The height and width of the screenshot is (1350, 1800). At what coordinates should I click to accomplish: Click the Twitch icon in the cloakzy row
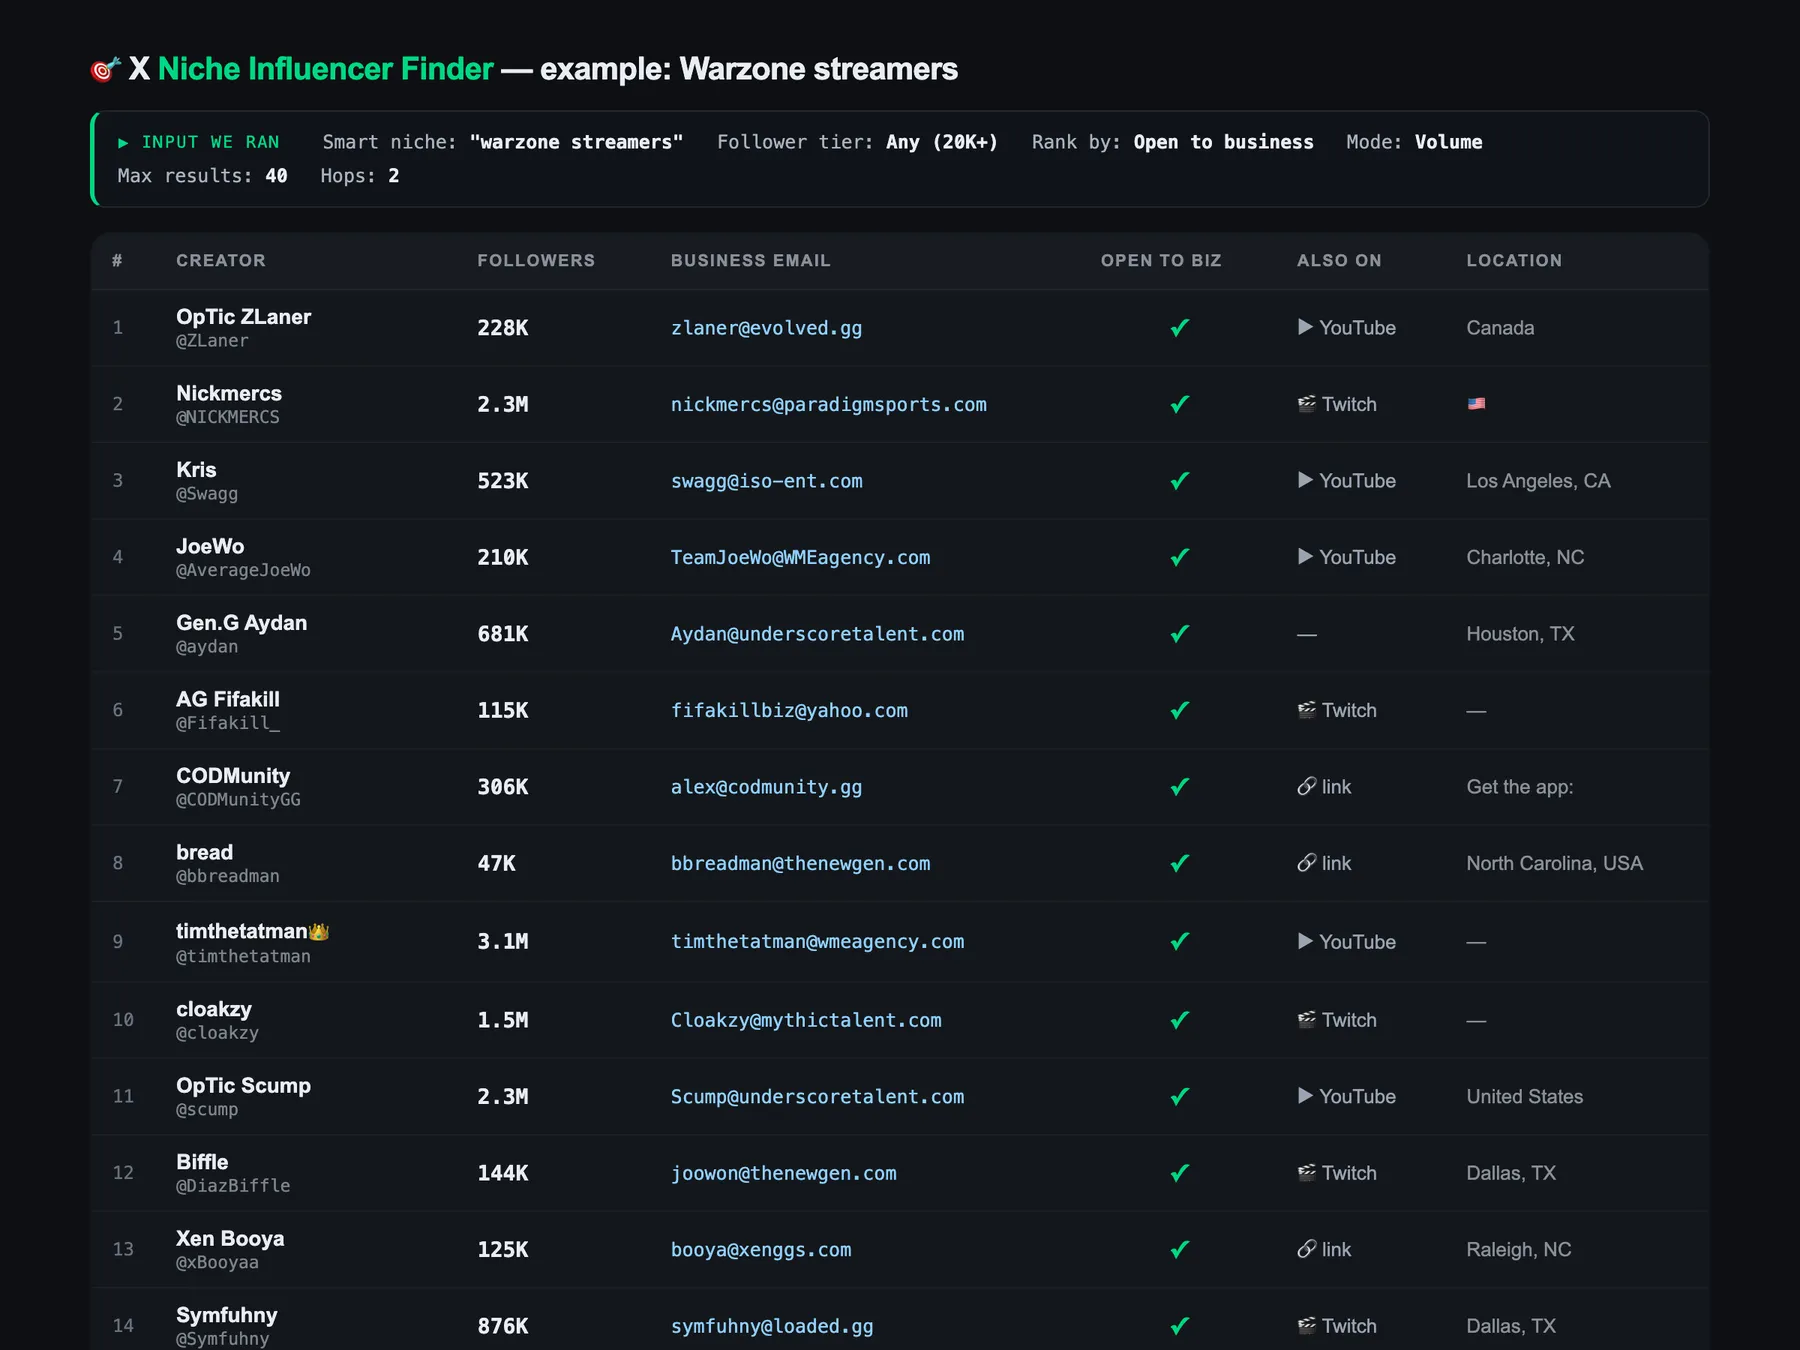click(x=1306, y=1020)
